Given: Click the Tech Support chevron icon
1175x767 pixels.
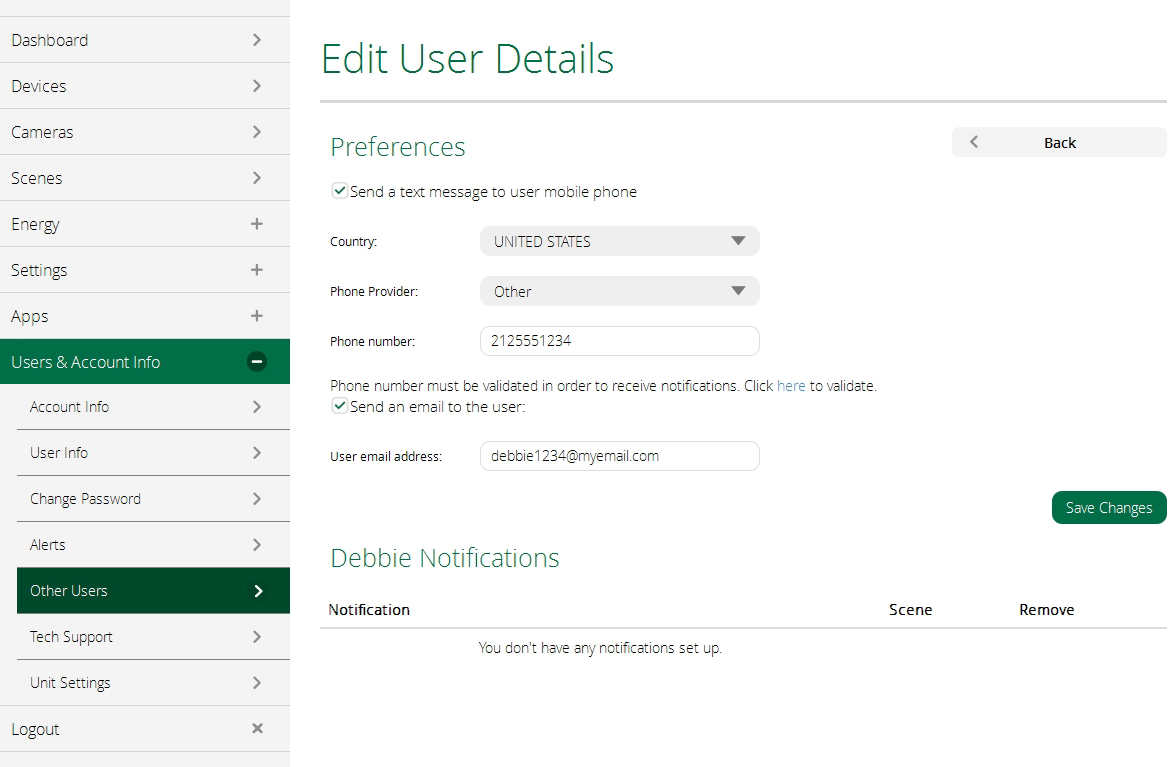Looking at the screenshot, I should click(x=257, y=637).
